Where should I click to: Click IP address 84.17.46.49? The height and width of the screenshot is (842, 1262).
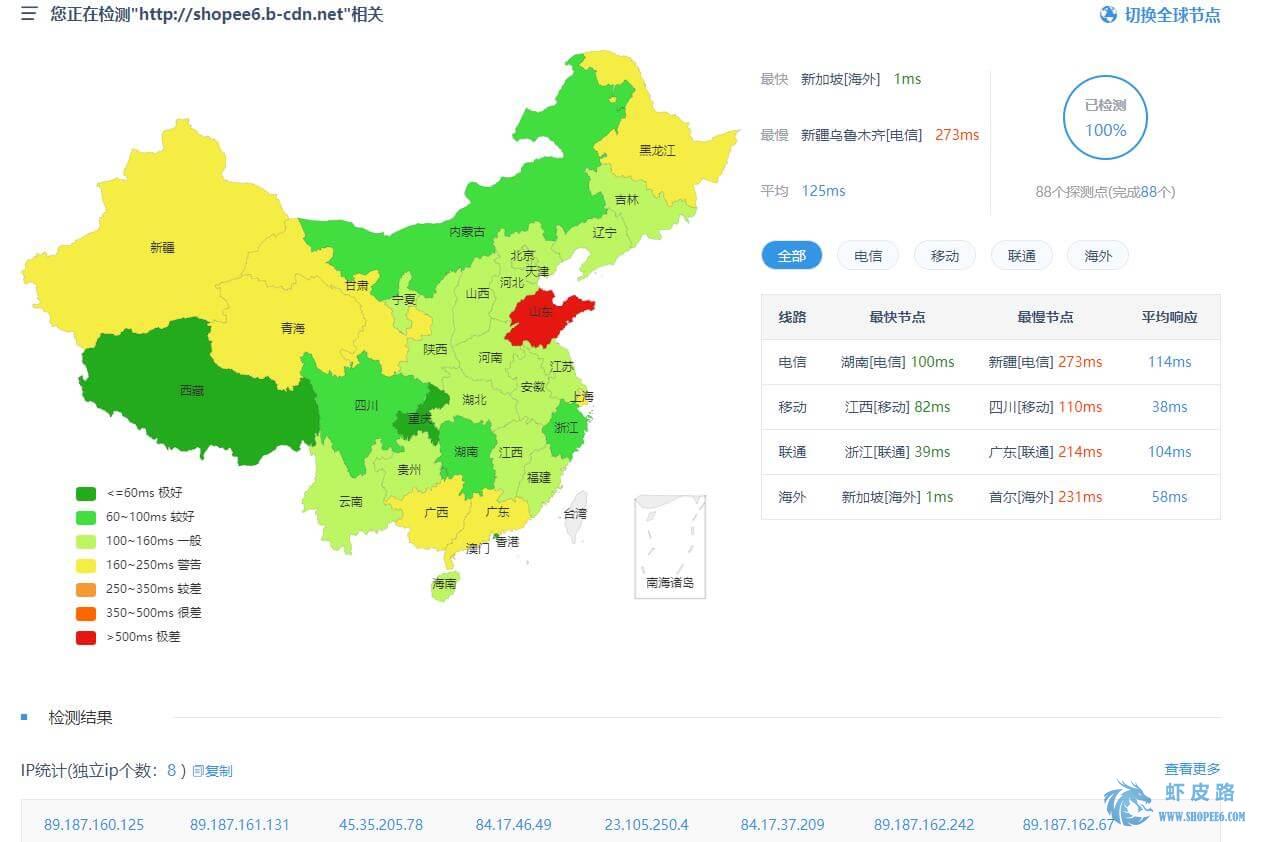tap(513, 825)
